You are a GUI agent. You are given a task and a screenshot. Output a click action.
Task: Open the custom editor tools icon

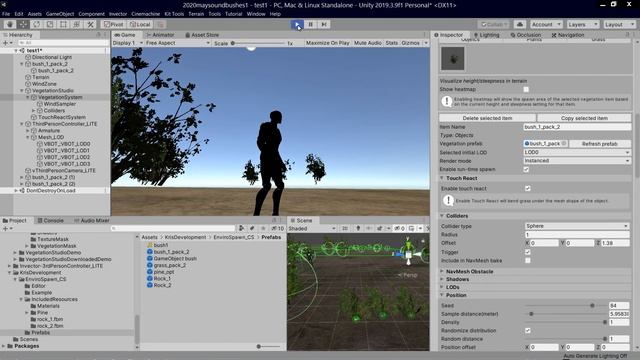[x=90, y=24]
